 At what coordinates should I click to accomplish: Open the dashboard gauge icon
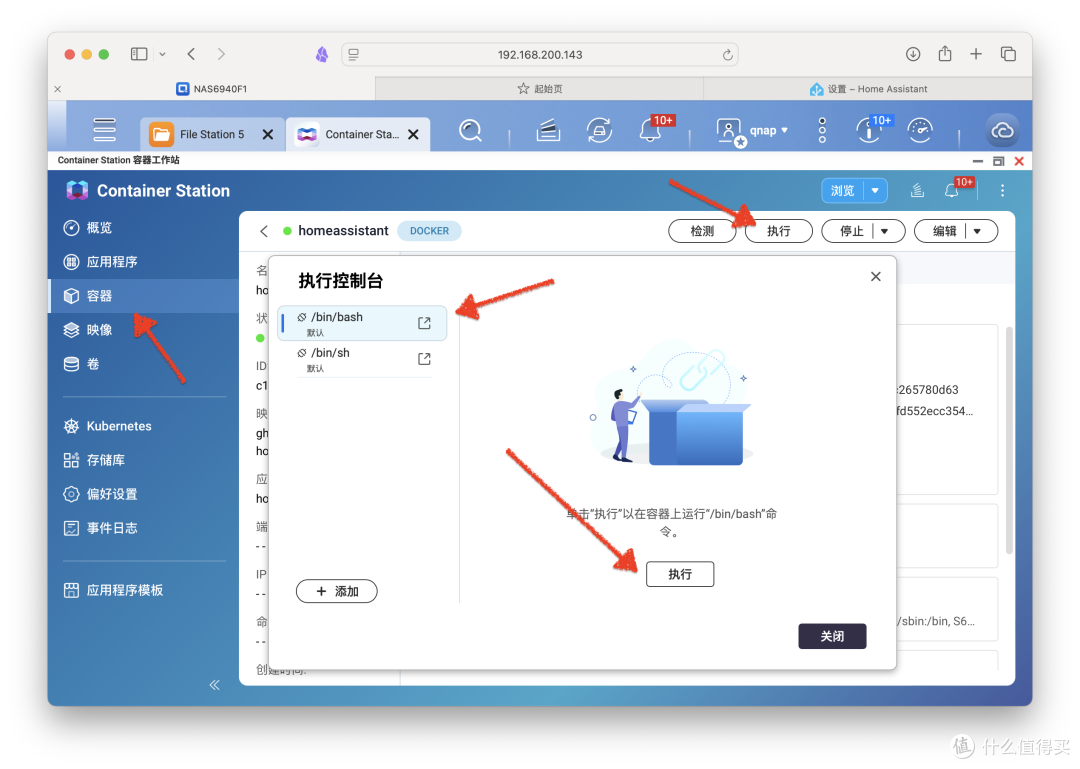tap(920, 130)
